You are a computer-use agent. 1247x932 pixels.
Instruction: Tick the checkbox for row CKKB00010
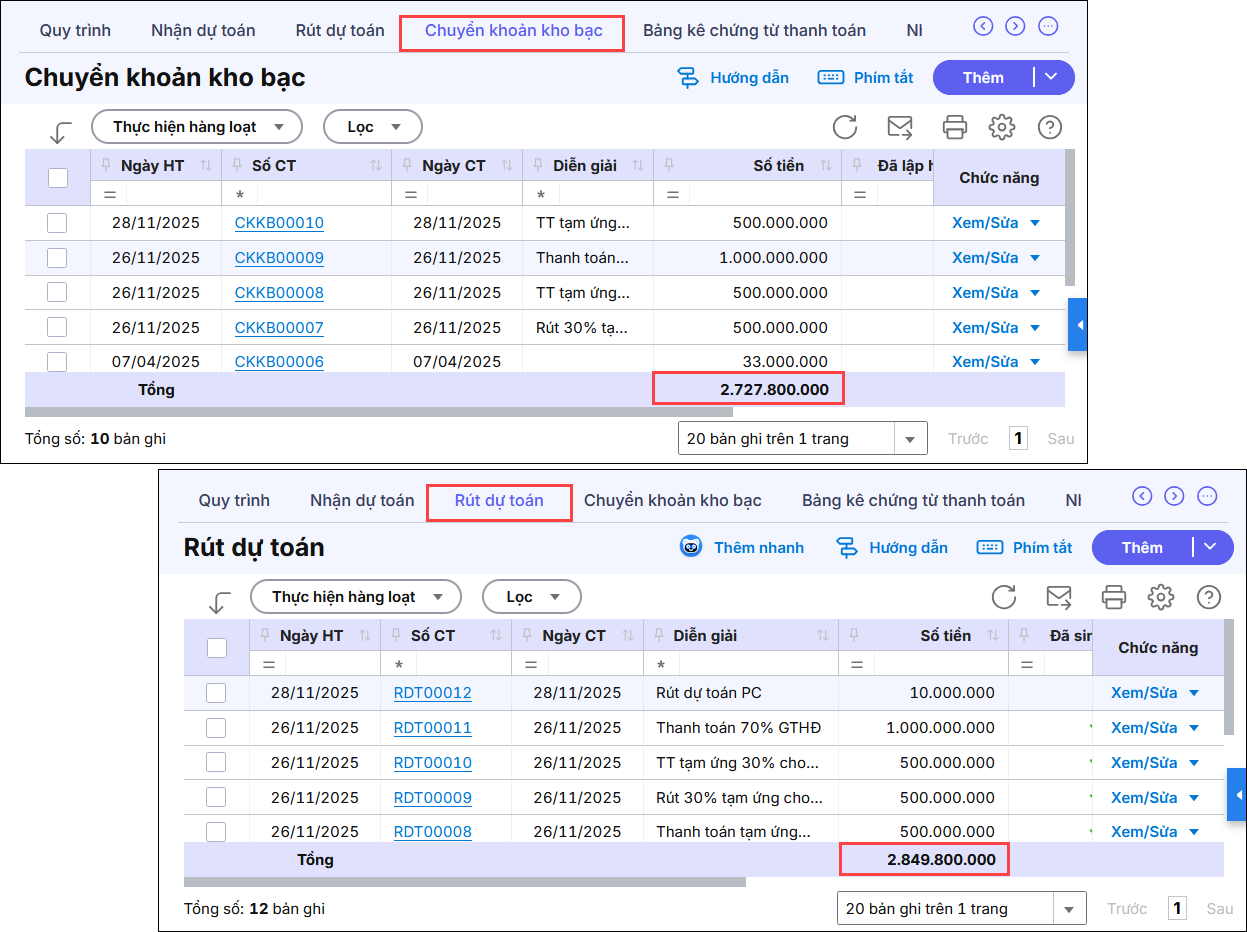57,223
